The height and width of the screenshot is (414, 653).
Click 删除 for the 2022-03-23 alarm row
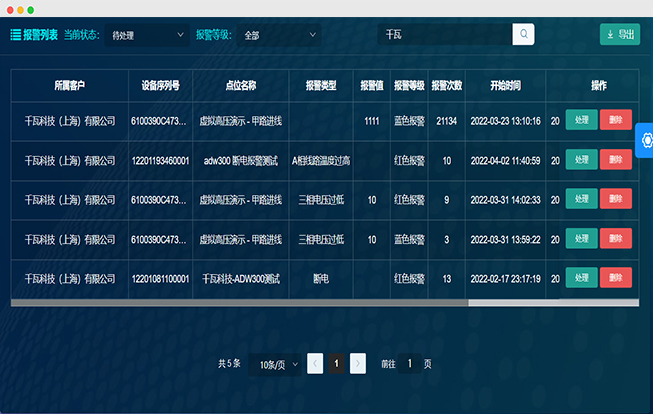tap(615, 120)
